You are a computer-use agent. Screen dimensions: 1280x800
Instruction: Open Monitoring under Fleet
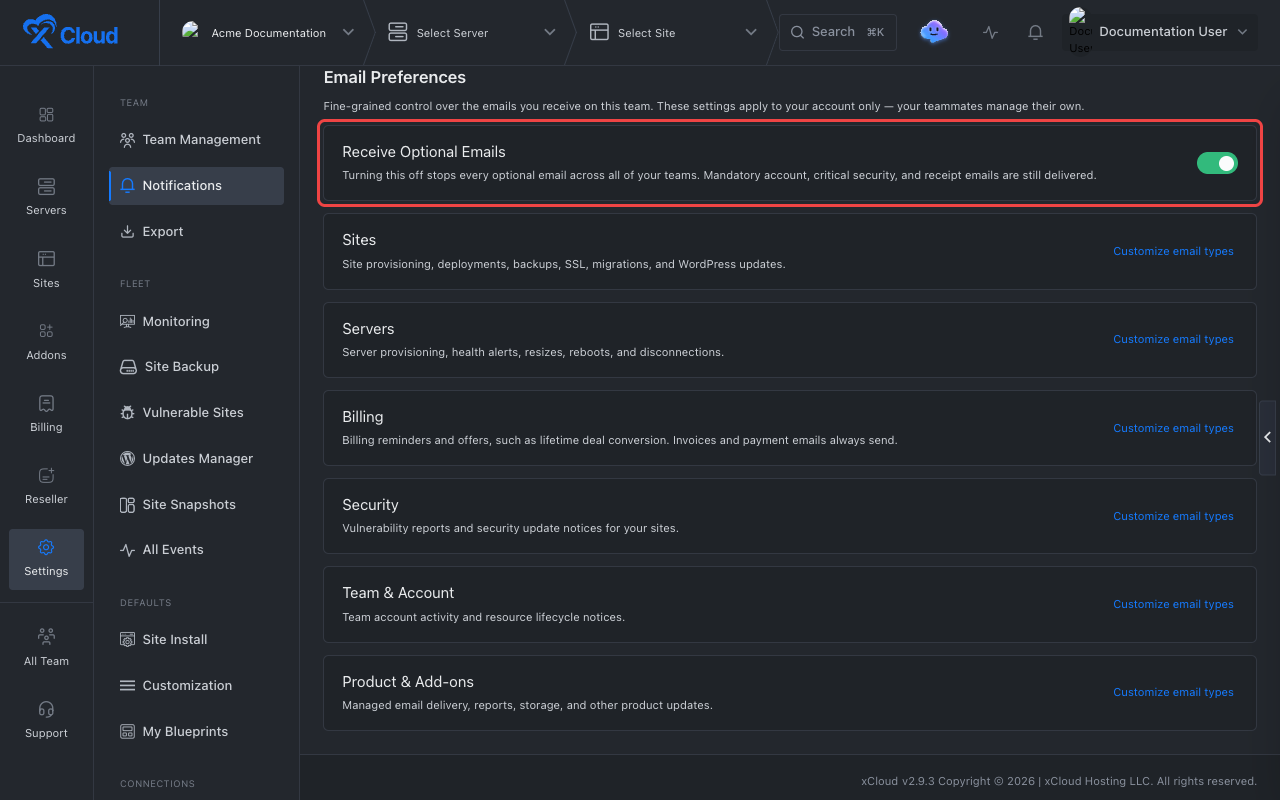point(196,321)
